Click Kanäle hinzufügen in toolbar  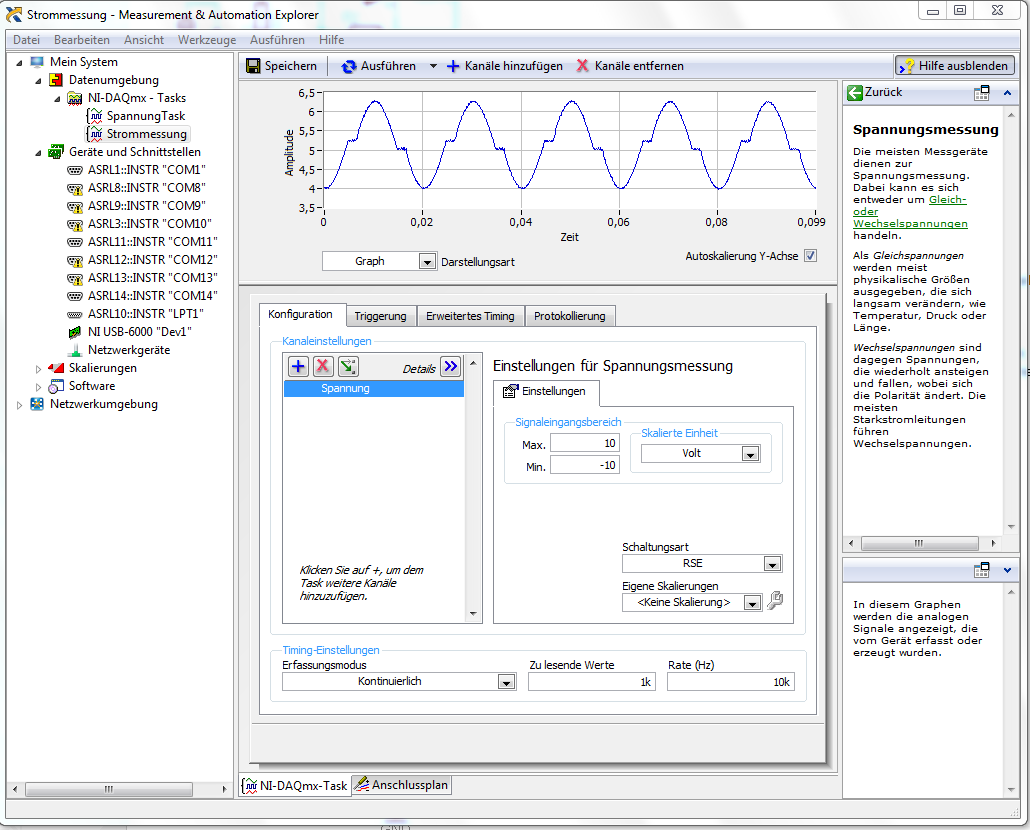pyautogui.click(x=504, y=66)
